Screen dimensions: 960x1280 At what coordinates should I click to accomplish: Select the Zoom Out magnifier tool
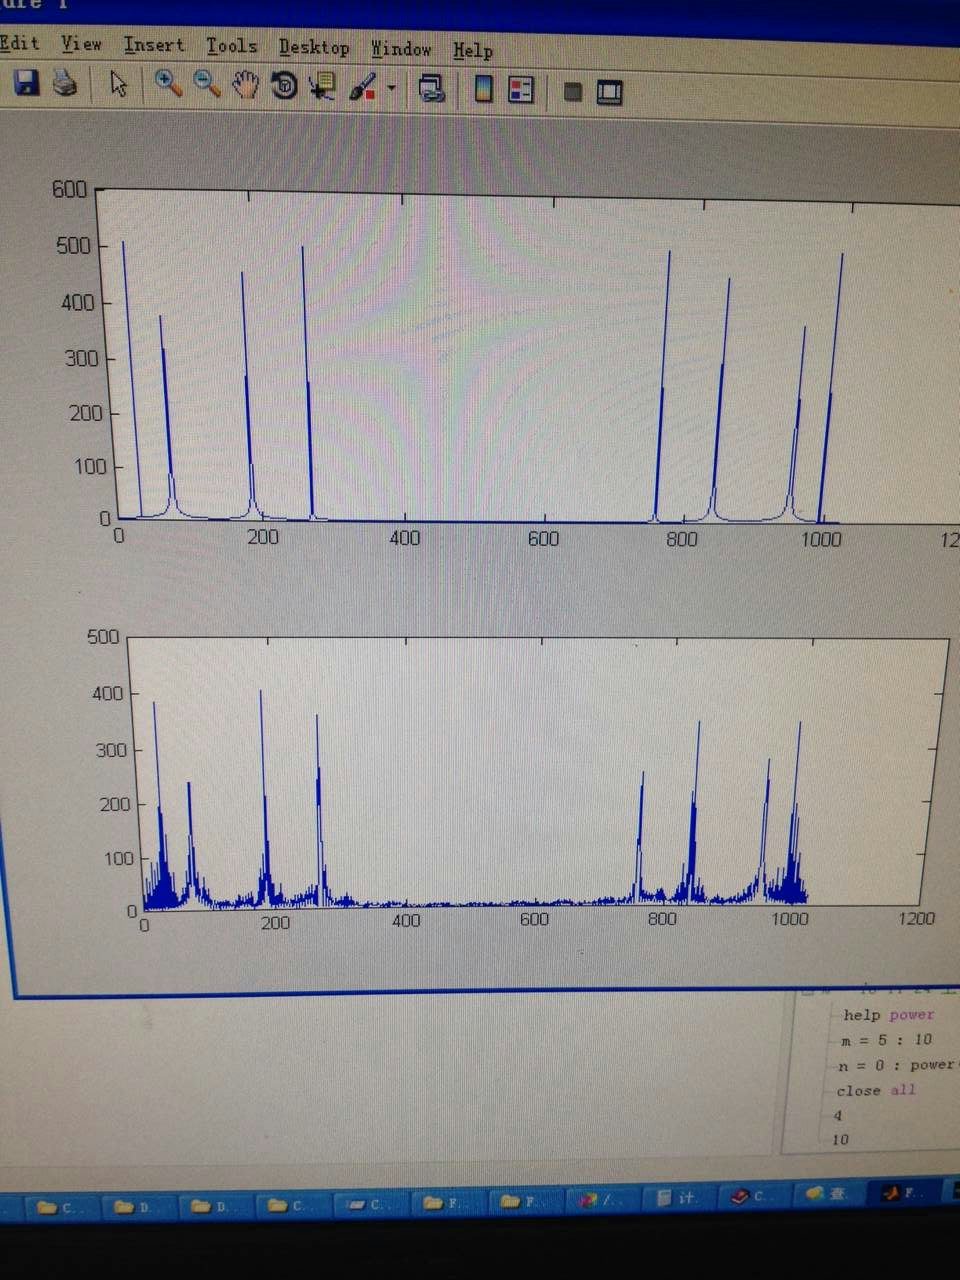point(206,85)
